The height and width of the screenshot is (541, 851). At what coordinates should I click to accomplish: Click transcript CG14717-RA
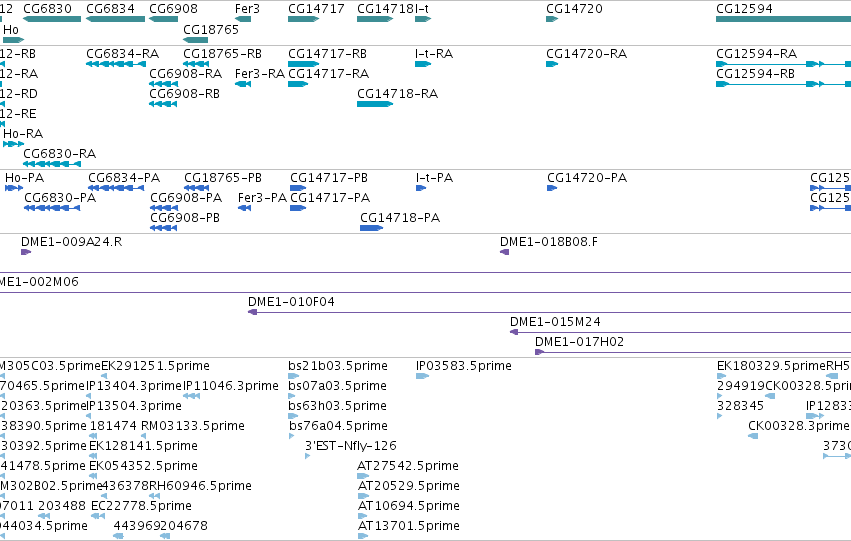click(x=298, y=84)
